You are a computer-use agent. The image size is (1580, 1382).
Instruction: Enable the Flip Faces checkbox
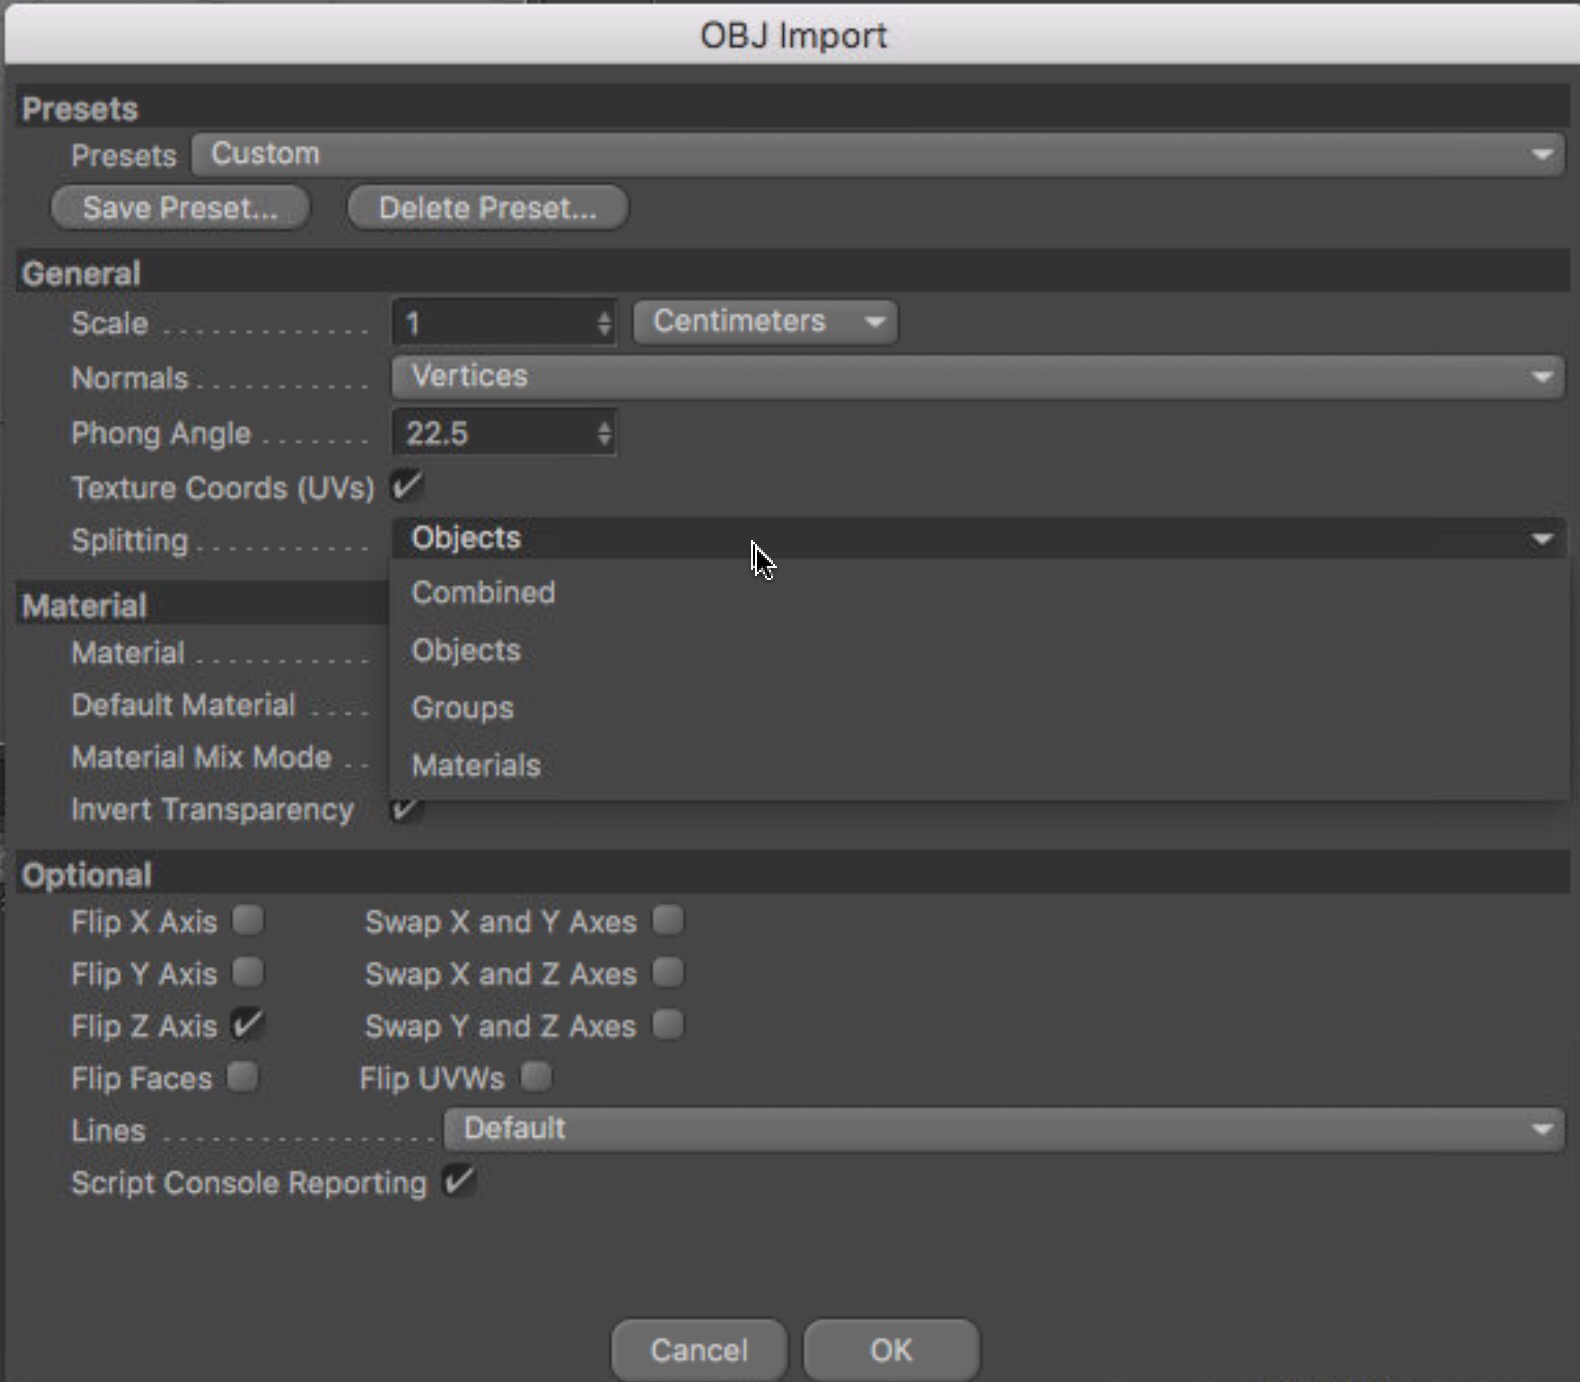click(x=243, y=1077)
